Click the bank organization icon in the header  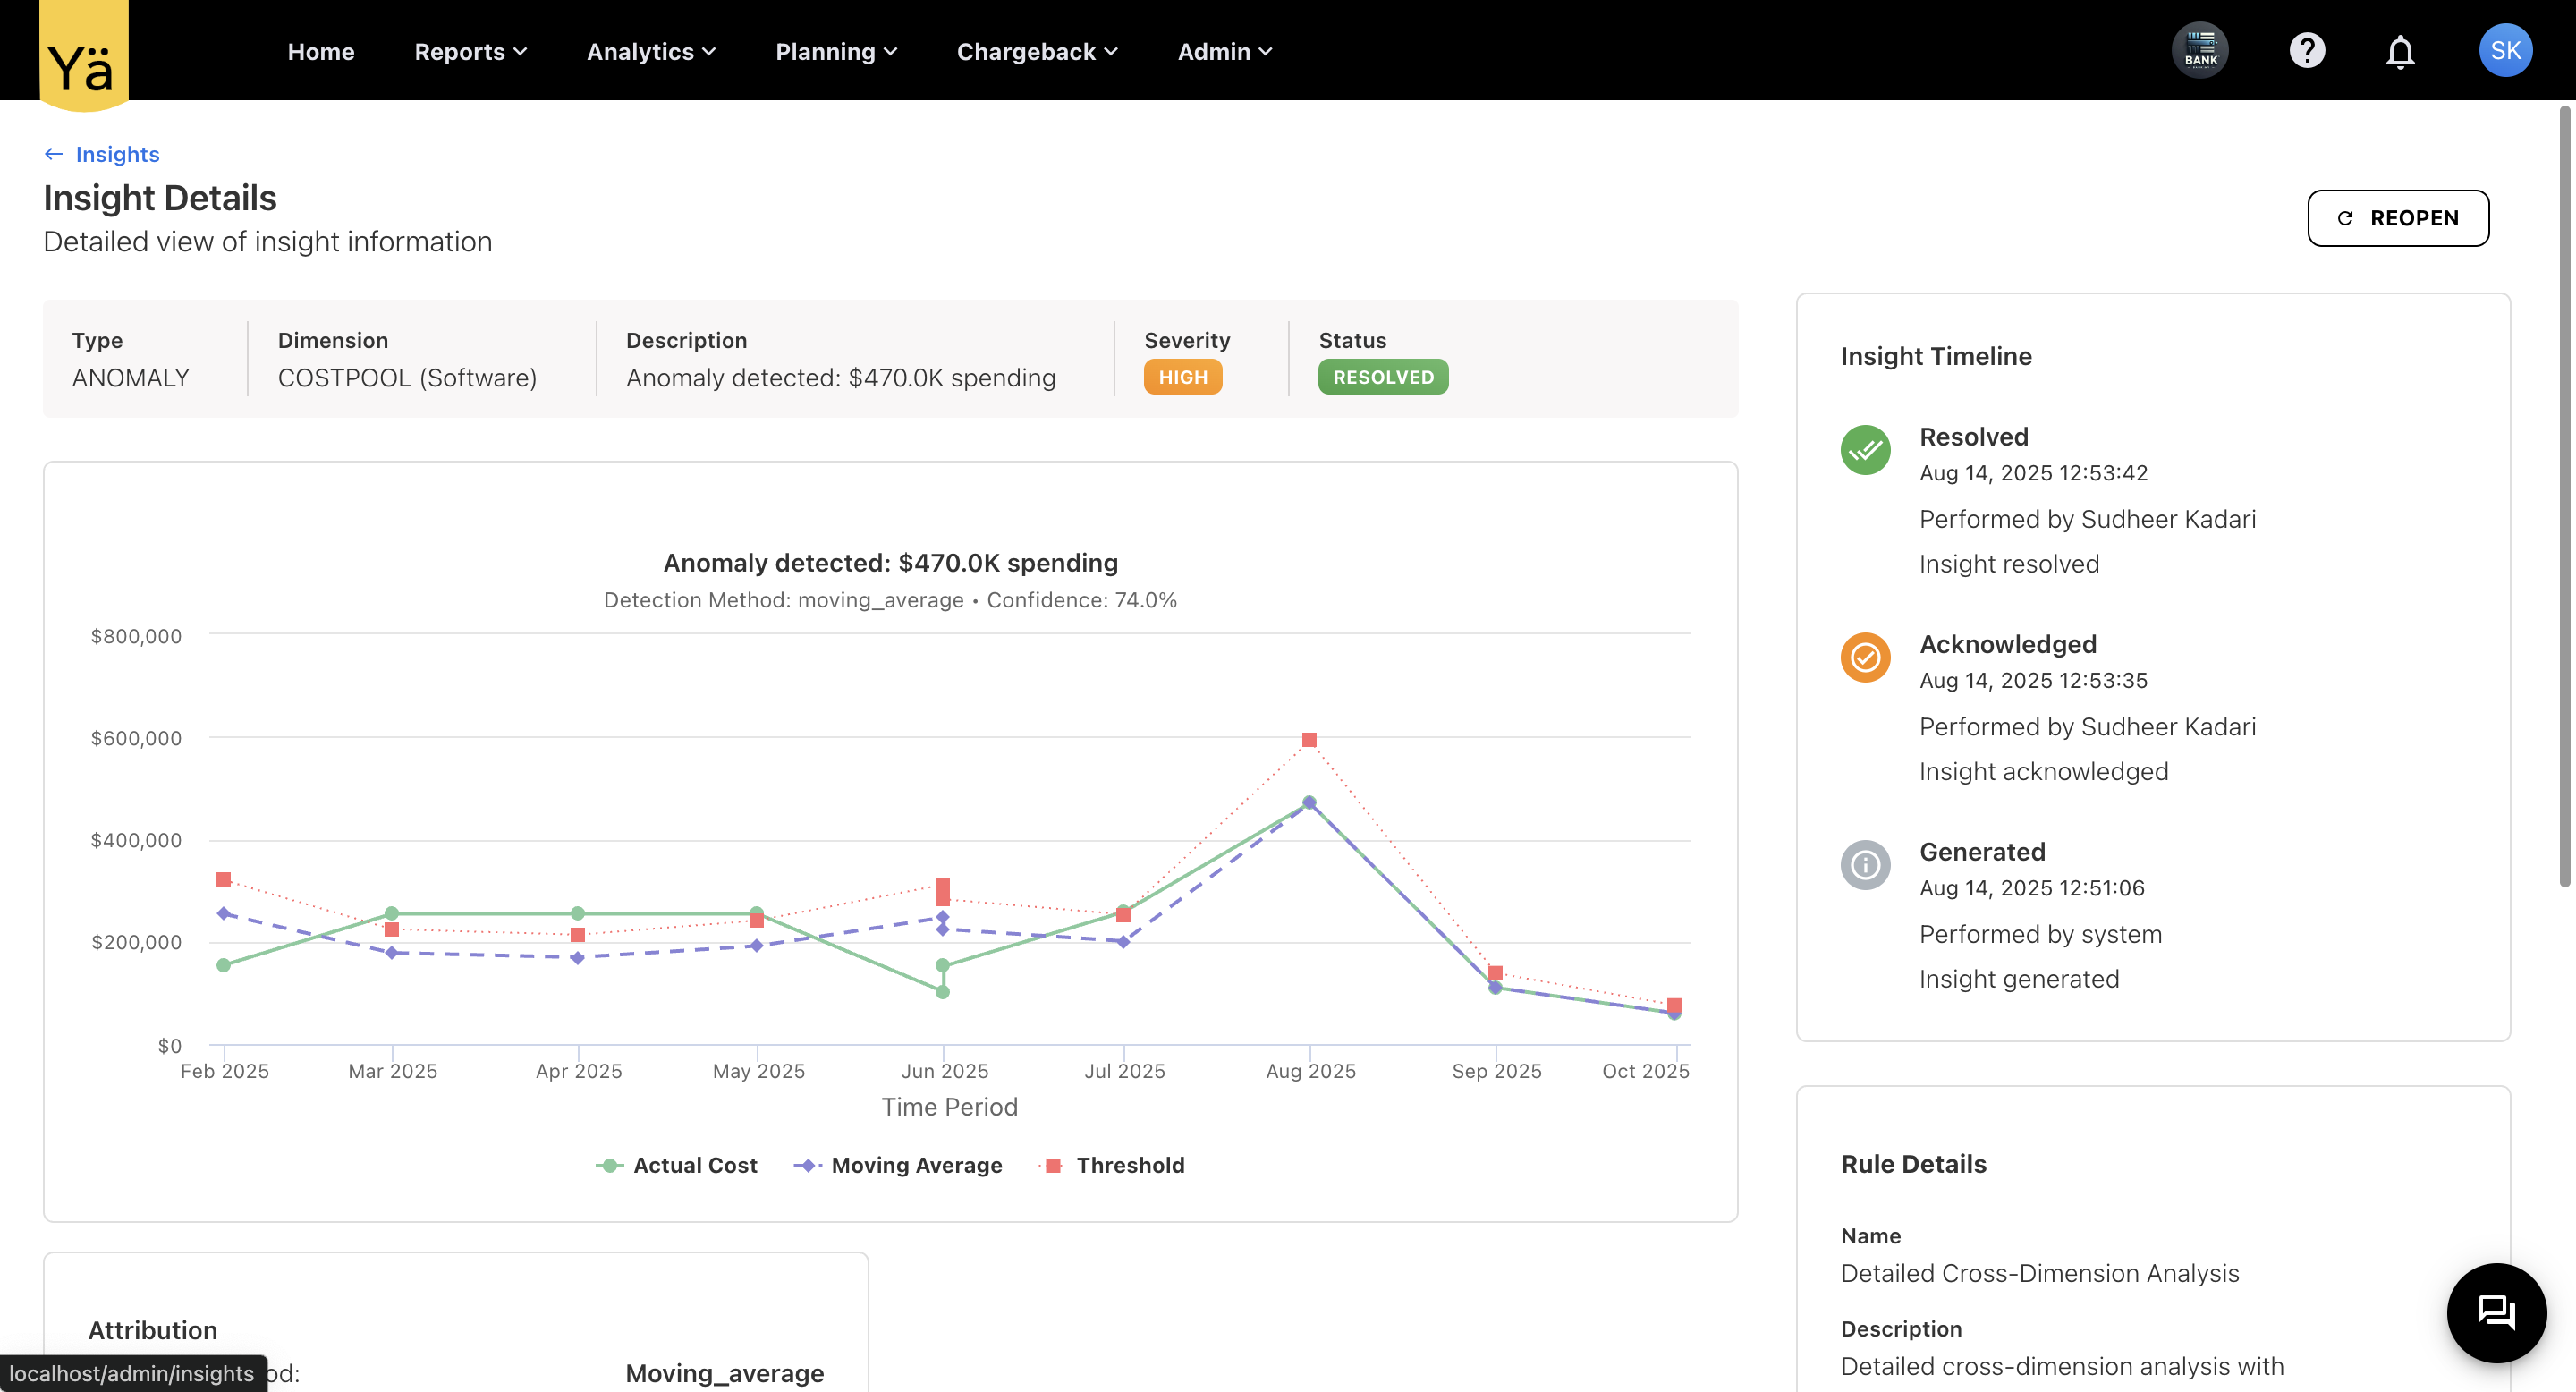tap(2200, 49)
